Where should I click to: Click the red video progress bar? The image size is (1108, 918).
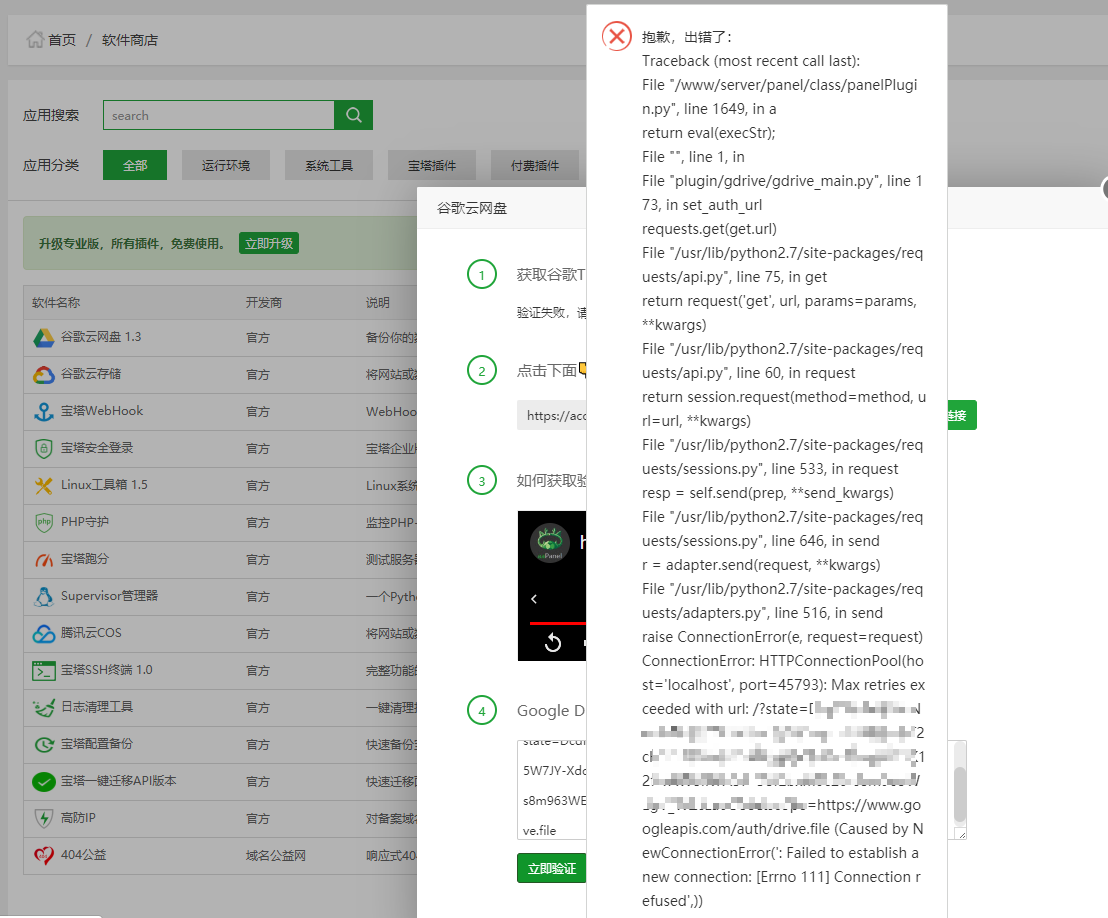point(558,623)
